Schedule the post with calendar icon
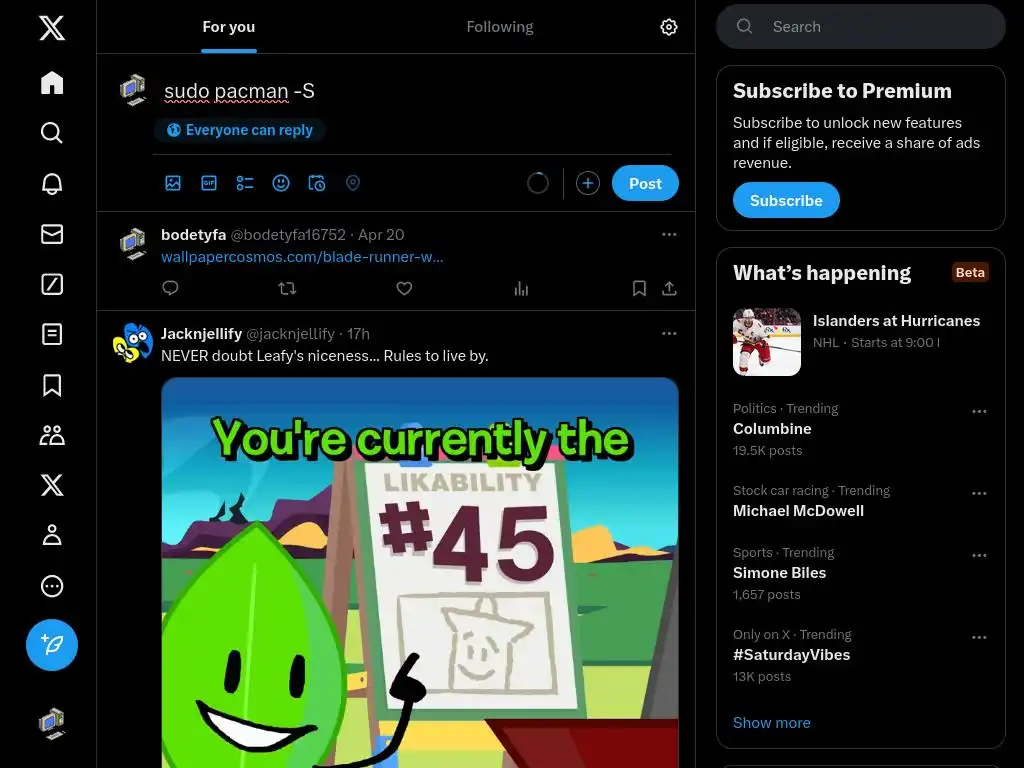Screen dimensions: 1024x768 (x=317, y=183)
